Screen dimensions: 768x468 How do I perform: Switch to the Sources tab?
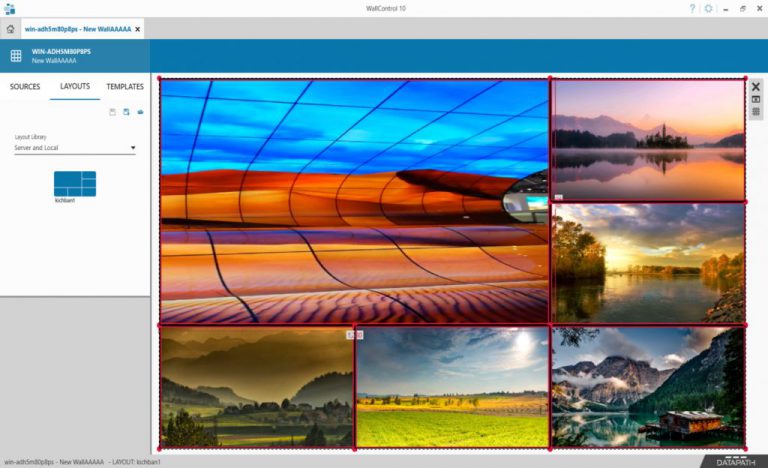25,87
